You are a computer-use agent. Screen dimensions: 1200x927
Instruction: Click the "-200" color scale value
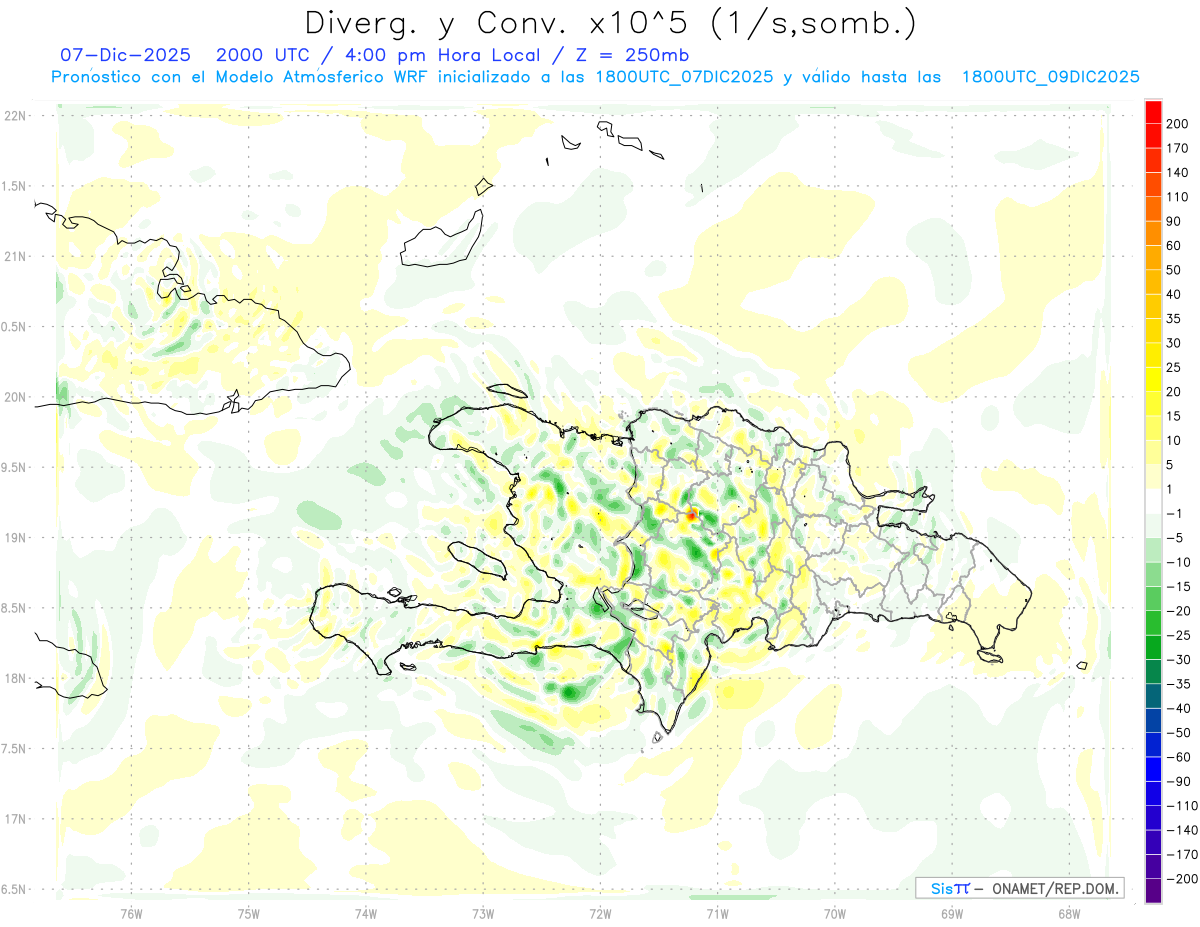pos(1182,879)
